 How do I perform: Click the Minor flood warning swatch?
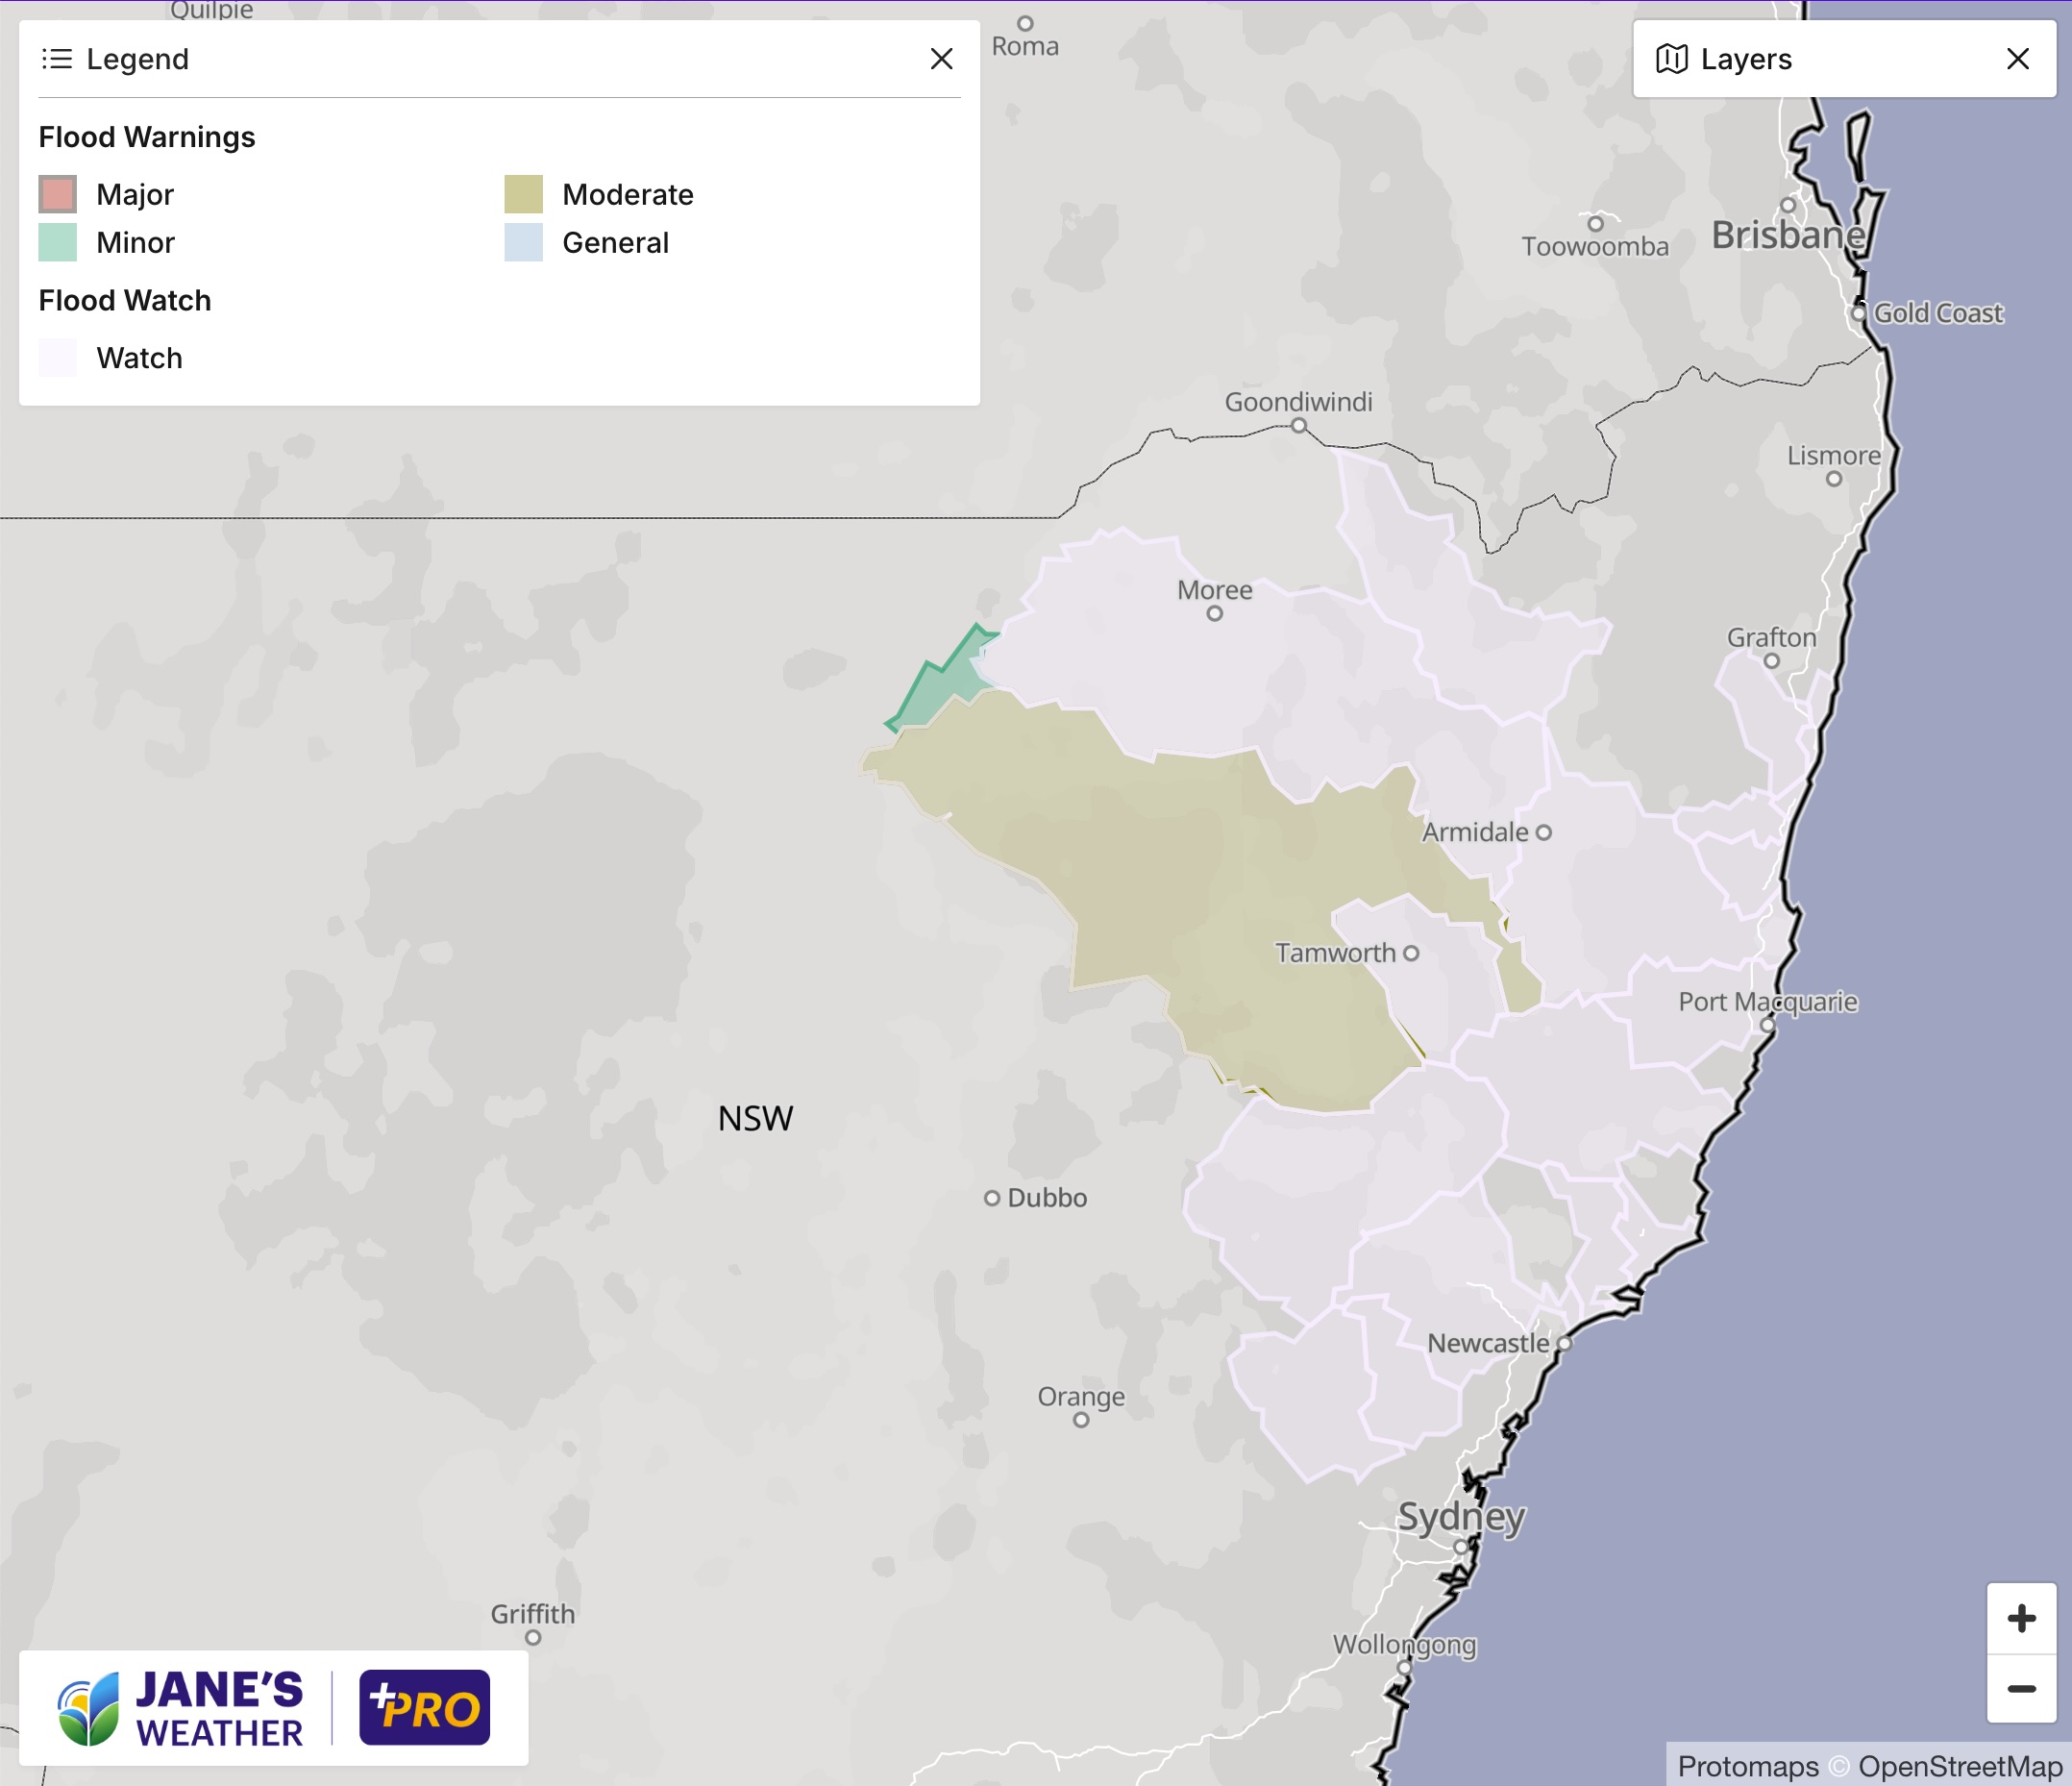58,242
